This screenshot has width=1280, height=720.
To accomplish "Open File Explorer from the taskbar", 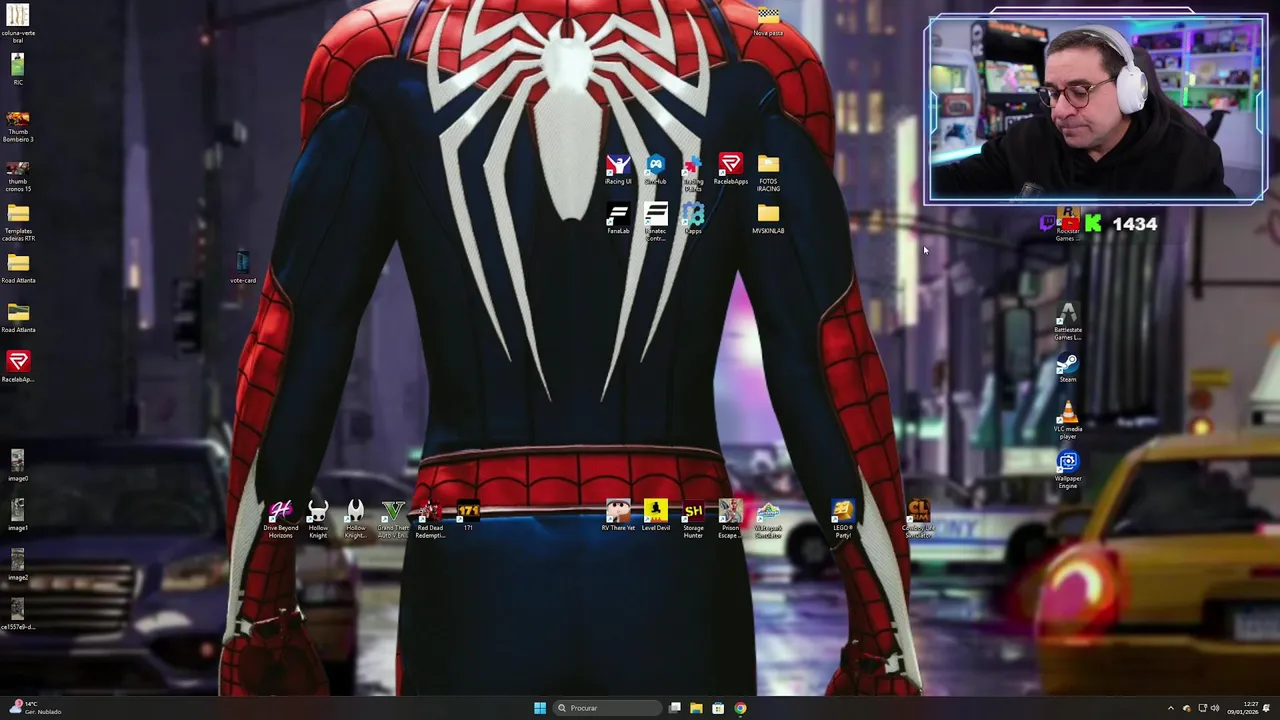I will (x=696, y=708).
